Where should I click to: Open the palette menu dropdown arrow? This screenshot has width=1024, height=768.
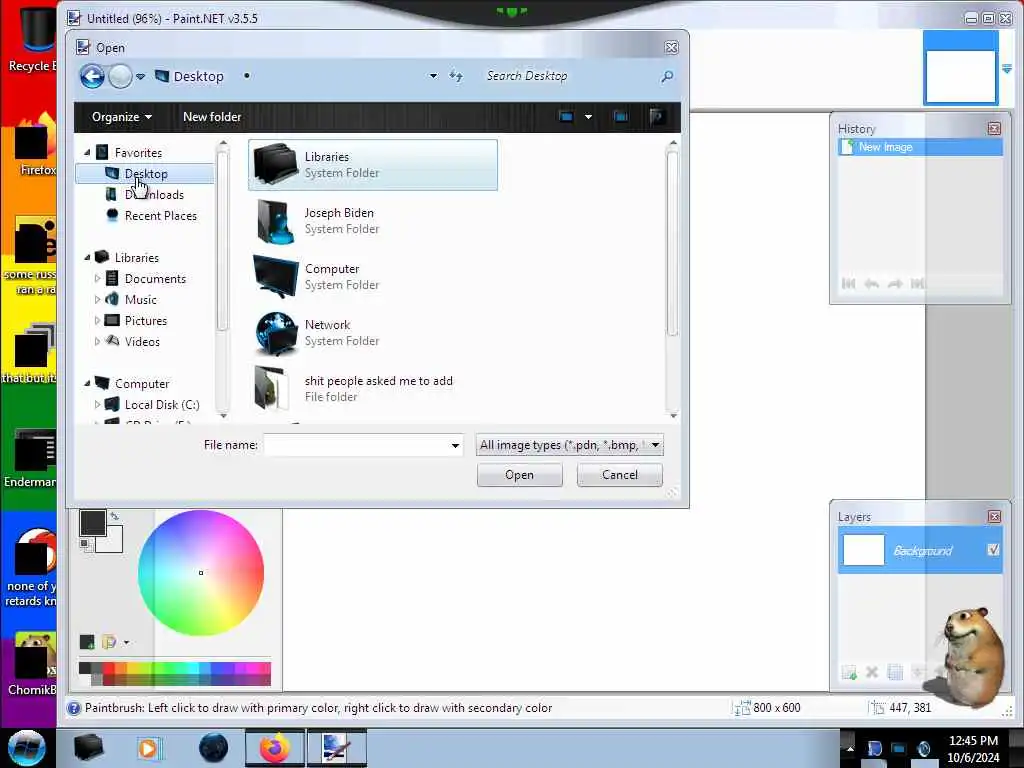(x=126, y=642)
